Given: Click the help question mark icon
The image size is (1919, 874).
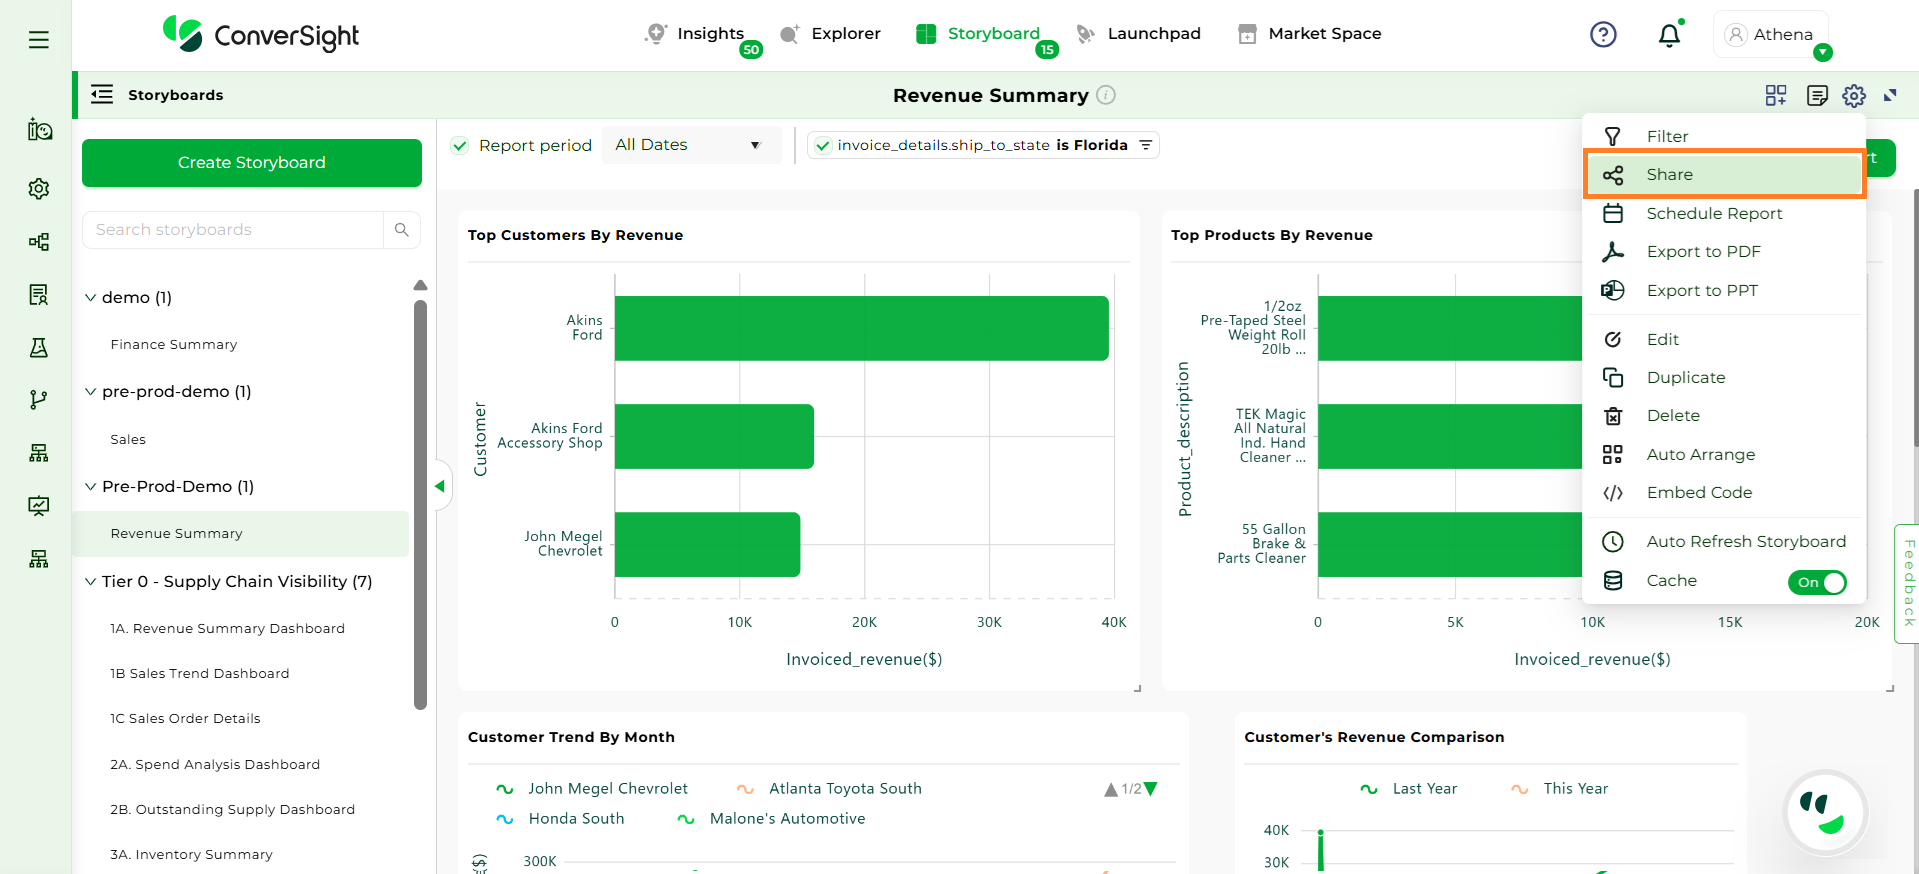Looking at the screenshot, I should click(1603, 35).
